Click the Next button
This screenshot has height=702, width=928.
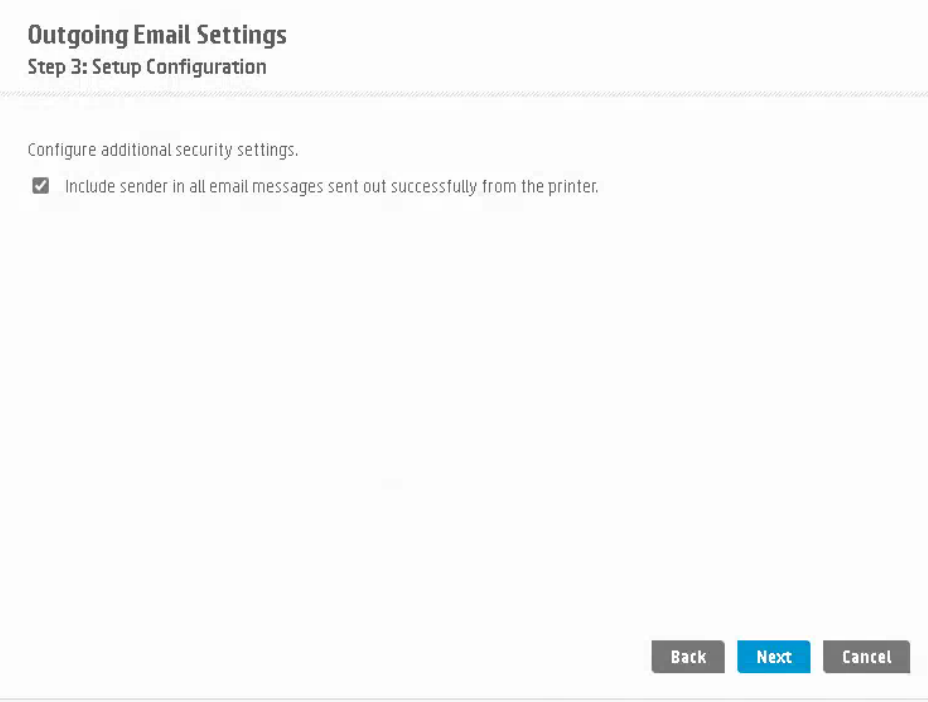pyautogui.click(x=774, y=657)
